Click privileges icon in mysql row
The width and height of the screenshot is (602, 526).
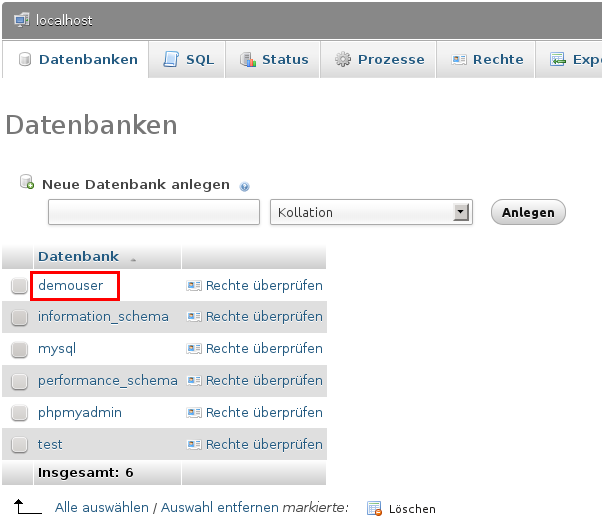pos(194,349)
